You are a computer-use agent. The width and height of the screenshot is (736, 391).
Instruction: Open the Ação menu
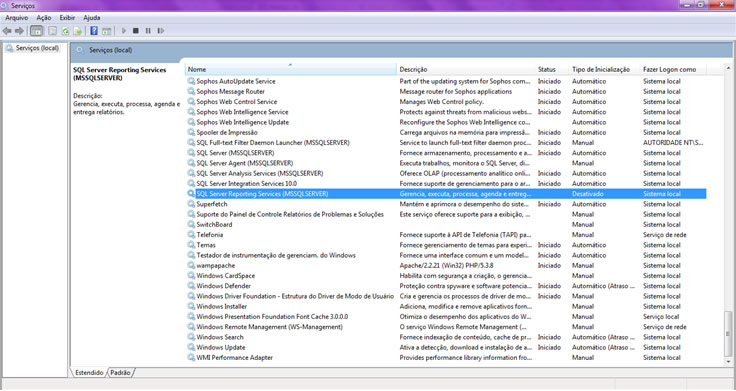(x=44, y=18)
